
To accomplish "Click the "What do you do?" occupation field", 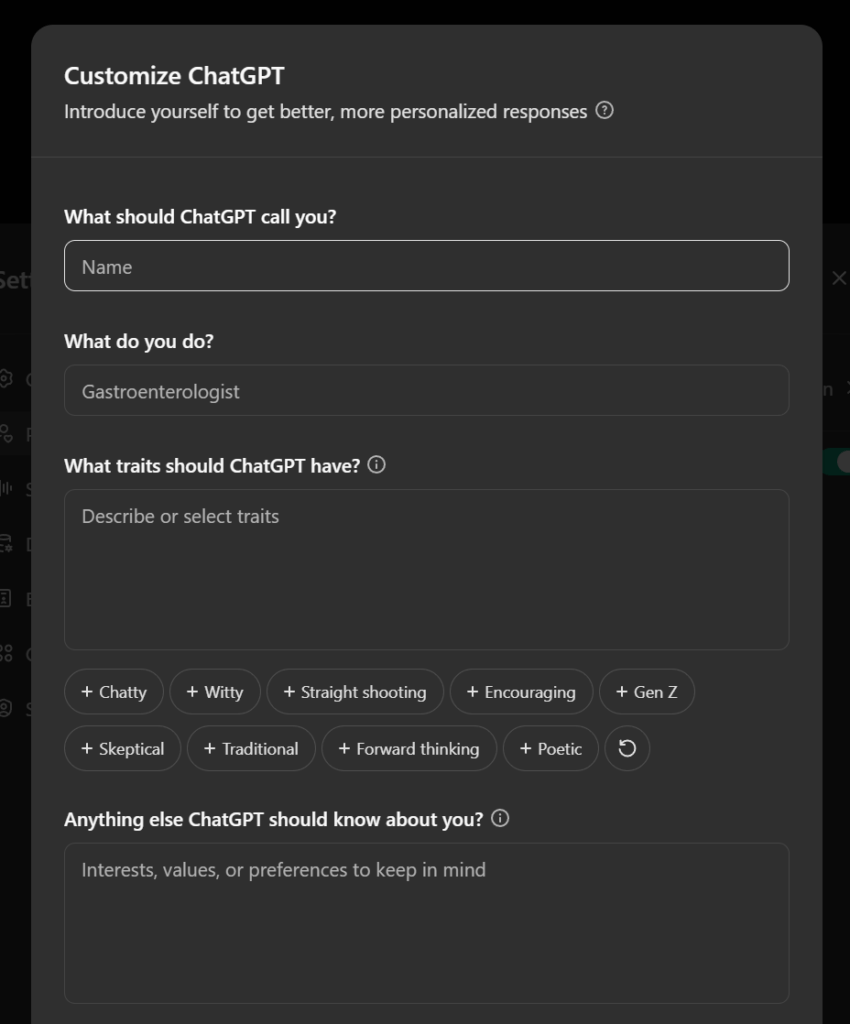I will [427, 391].
